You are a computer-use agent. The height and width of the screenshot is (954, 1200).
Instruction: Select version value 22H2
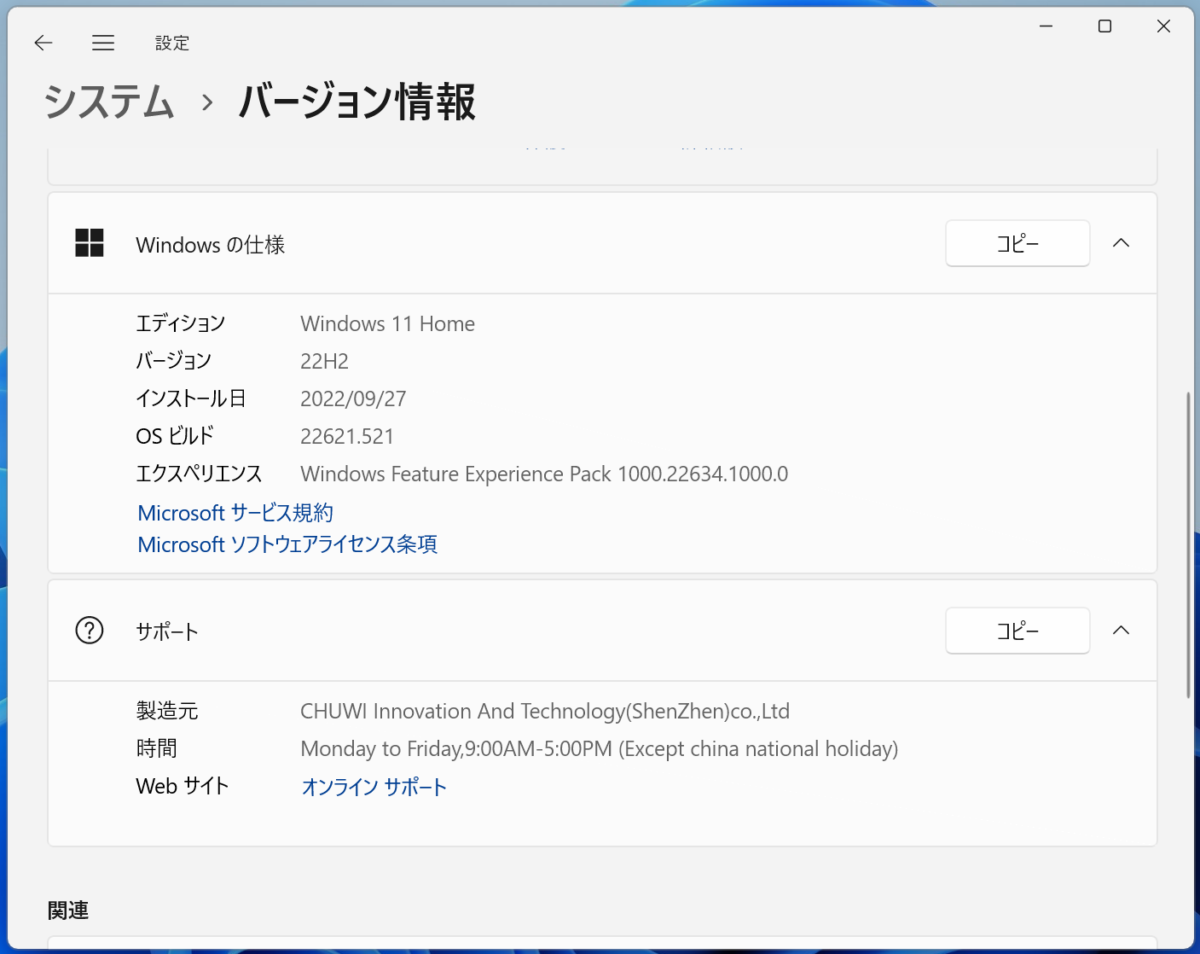coord(324,361)
